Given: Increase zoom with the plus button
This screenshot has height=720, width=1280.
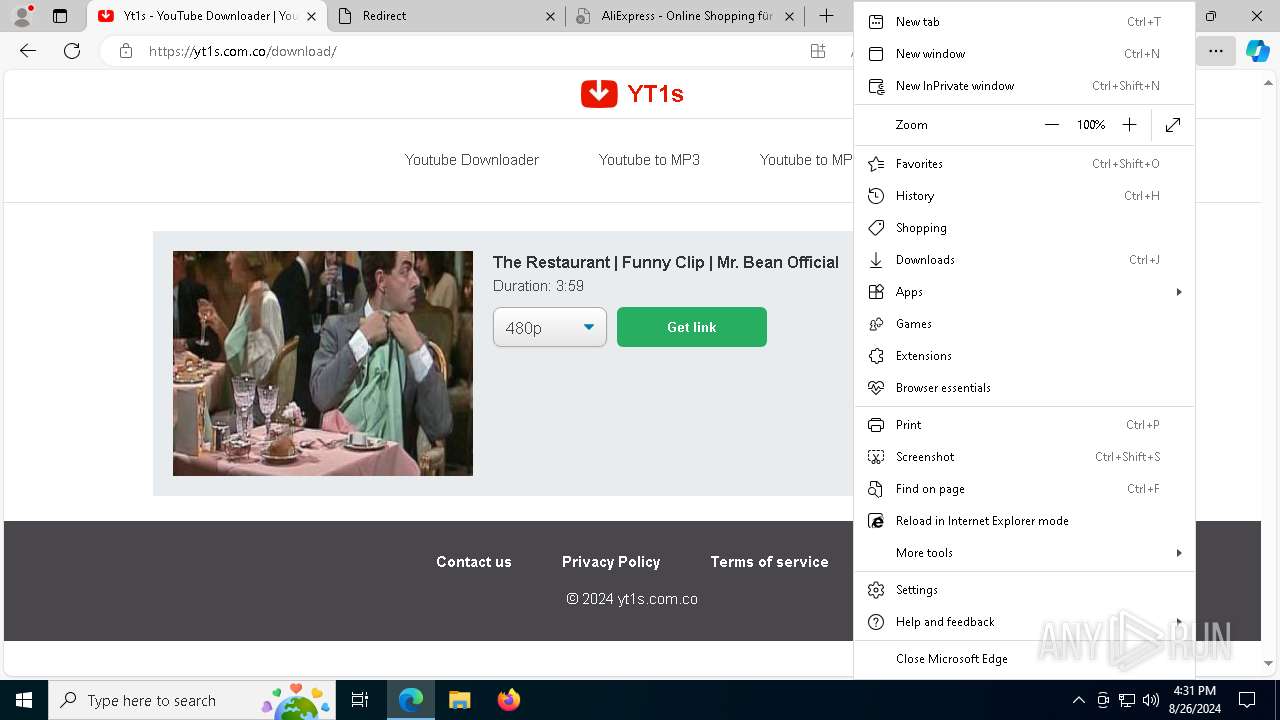Looking at the screenshot, I should click(x=1129, y=125).
